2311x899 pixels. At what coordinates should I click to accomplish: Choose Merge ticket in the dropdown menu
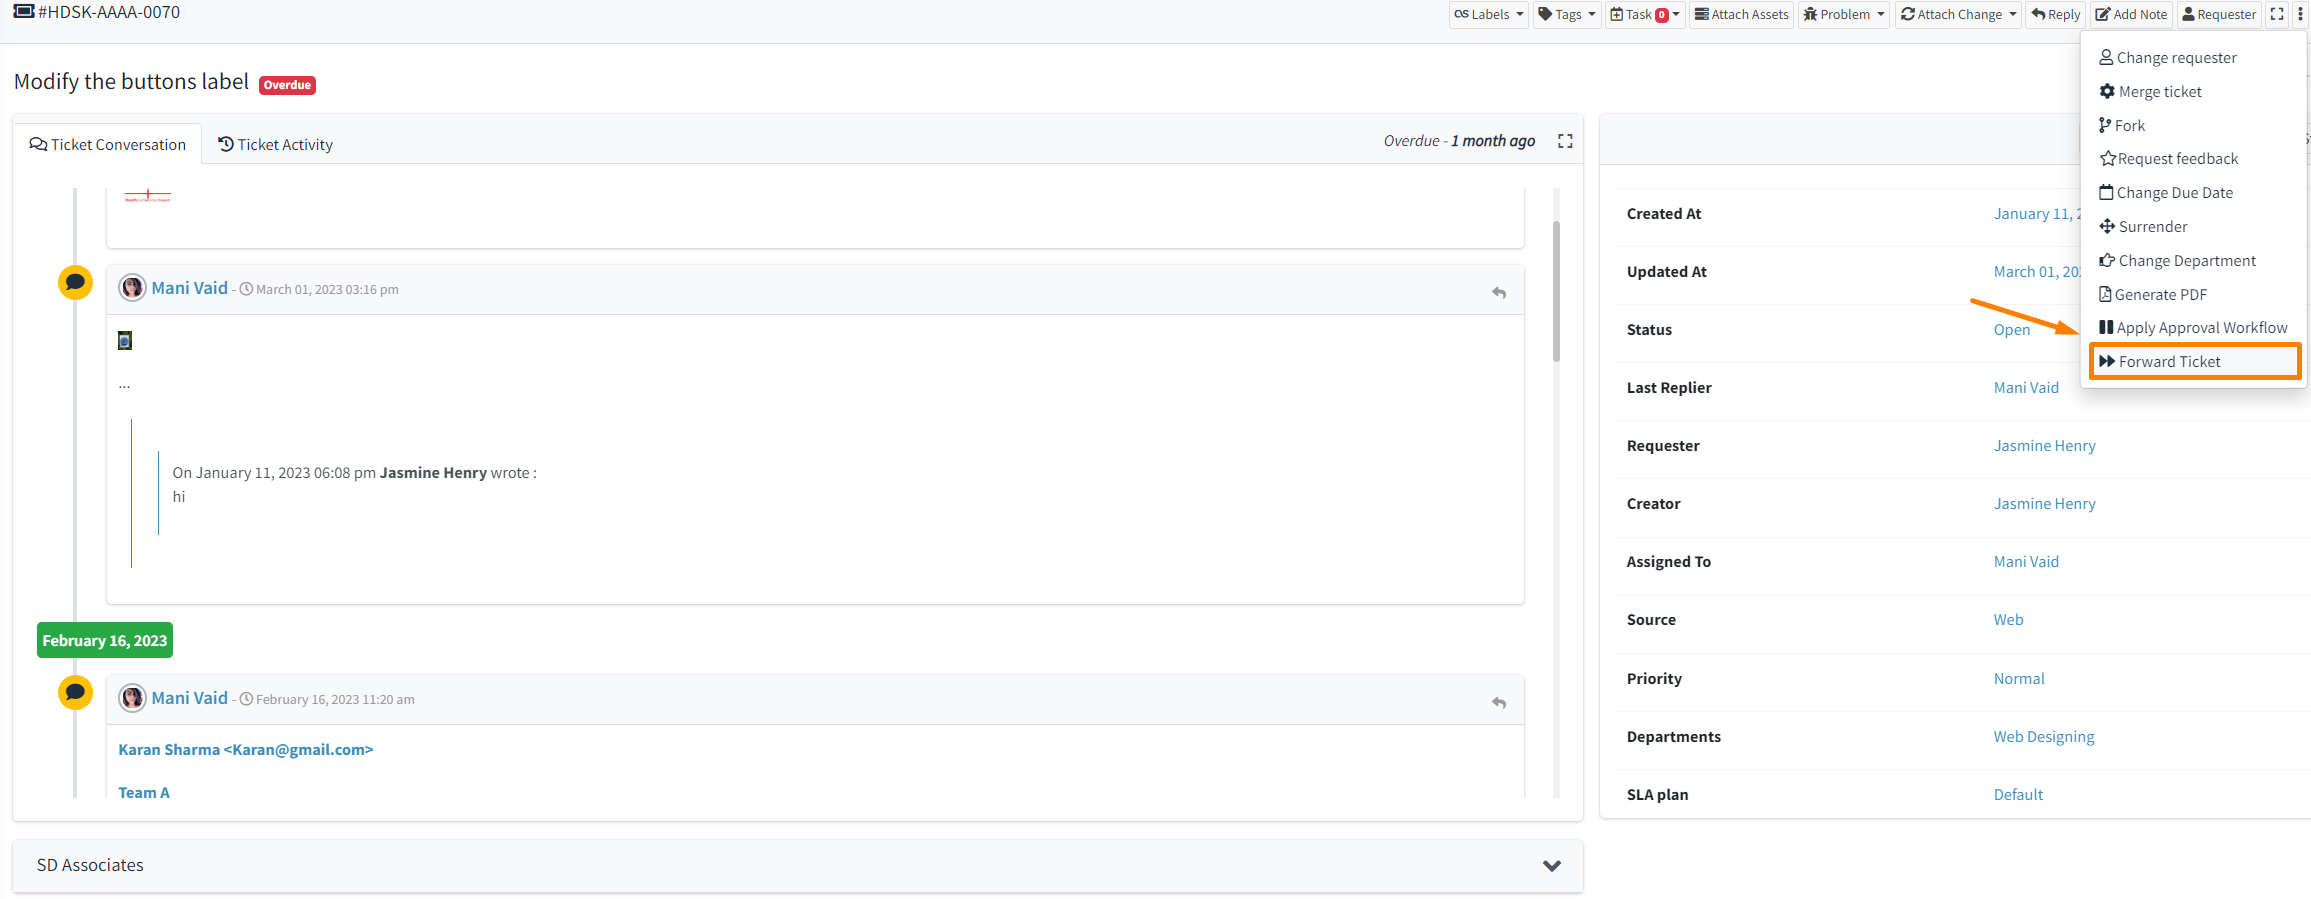tap(2159, 91)
